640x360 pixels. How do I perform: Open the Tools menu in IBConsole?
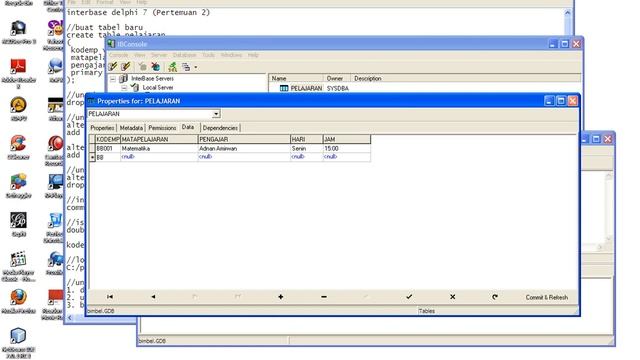209,55
